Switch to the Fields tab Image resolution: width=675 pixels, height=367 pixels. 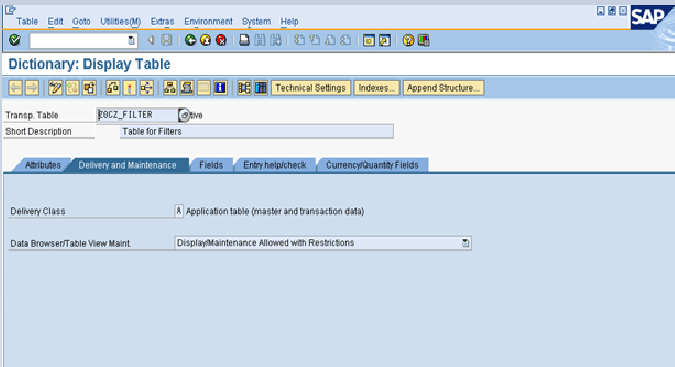click(x=211, y=165)
